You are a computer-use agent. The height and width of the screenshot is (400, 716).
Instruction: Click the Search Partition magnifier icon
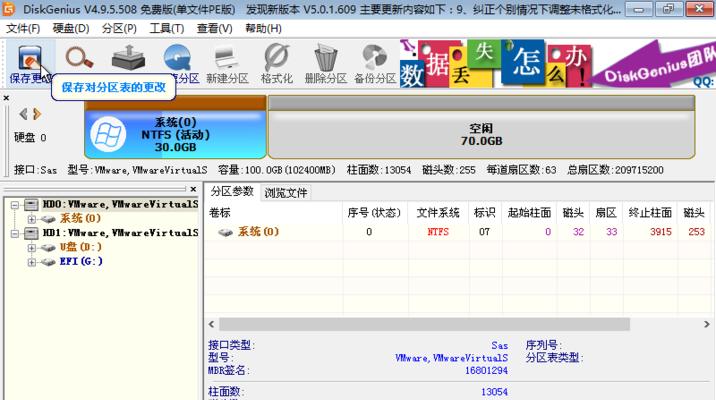[x=79, y=58]
